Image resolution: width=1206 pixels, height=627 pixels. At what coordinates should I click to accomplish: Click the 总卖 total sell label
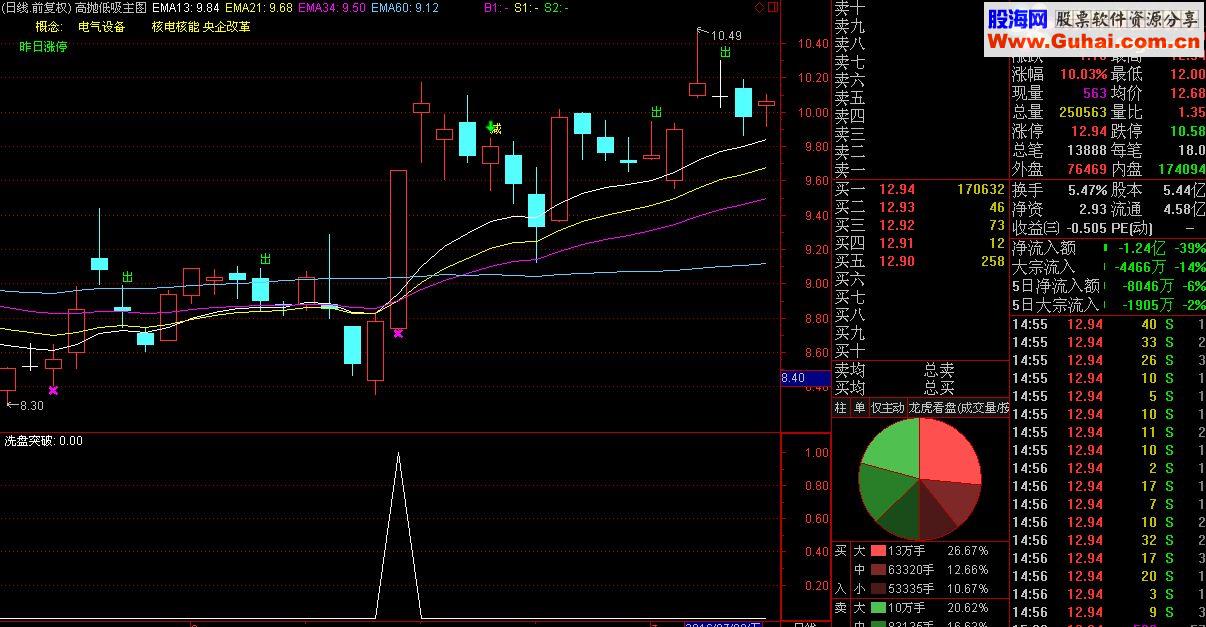(939, 371)
